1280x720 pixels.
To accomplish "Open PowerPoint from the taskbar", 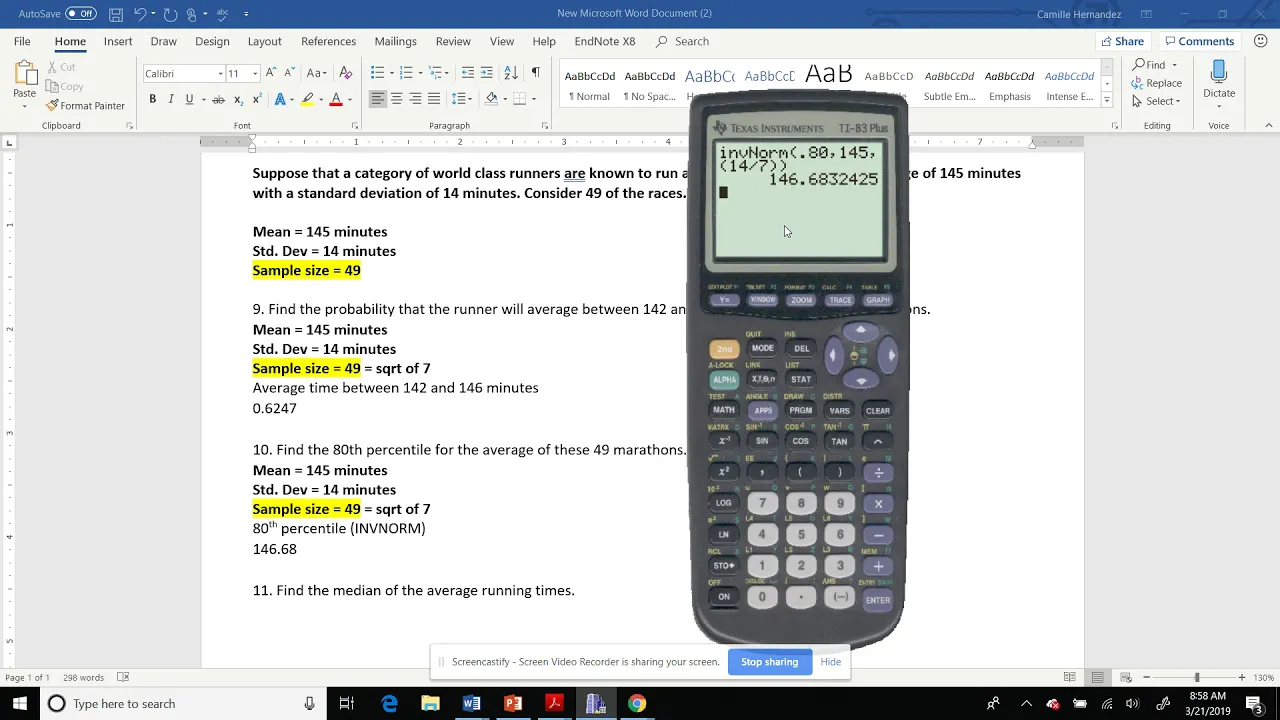I will pyautogui.click(x=513, y=704).
